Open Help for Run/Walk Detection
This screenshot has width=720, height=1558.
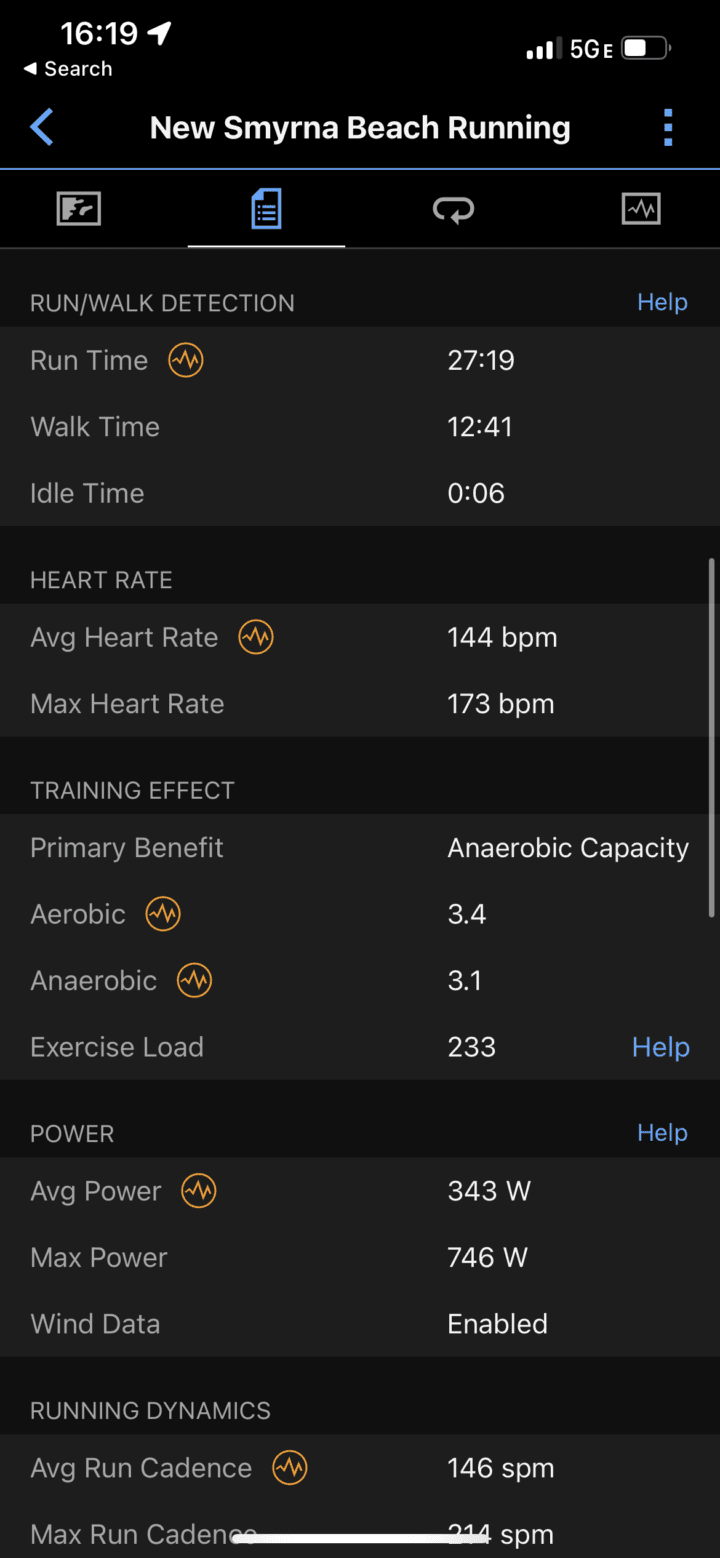point(662,302)
